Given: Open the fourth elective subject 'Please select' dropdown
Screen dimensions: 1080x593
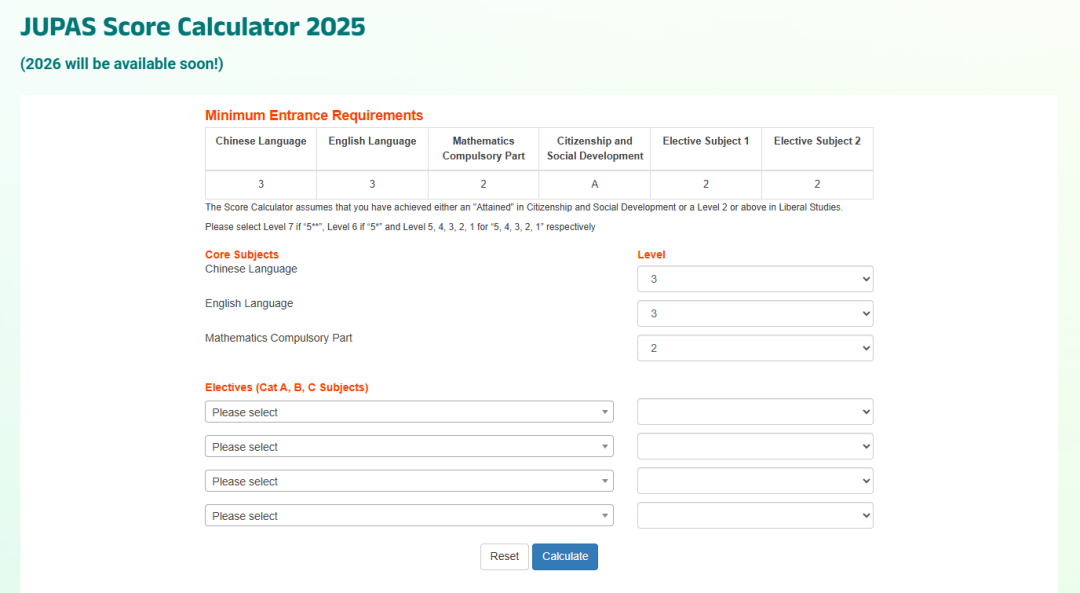Looking at the screenshot, I should coord(409,516).
